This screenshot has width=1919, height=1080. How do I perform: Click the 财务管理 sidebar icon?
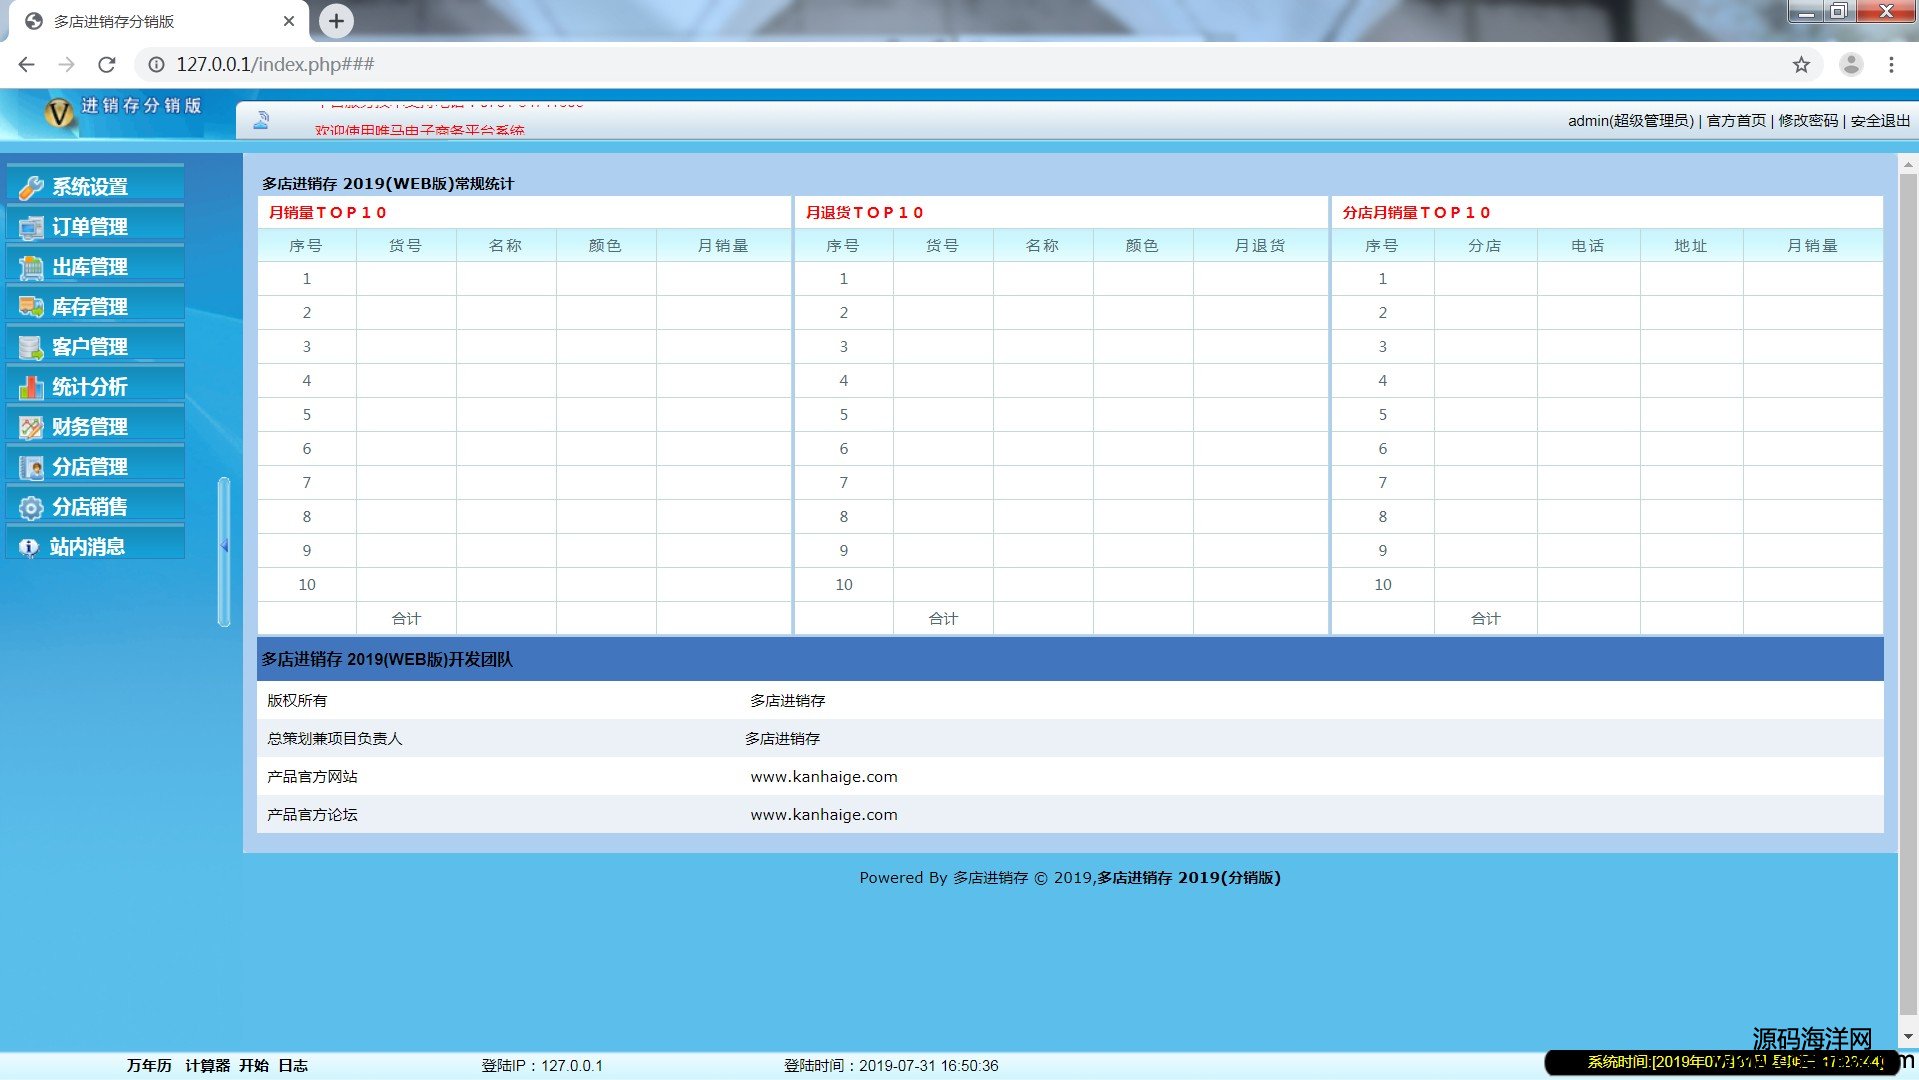click(31, 427)
